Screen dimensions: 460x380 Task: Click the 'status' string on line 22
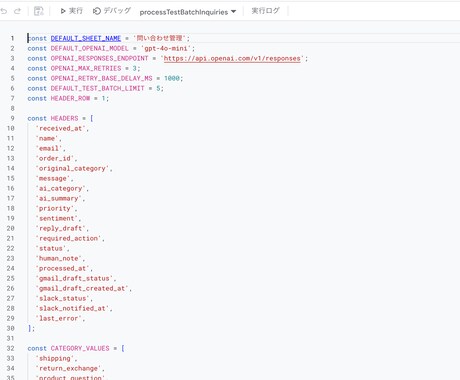click(51, 248)
